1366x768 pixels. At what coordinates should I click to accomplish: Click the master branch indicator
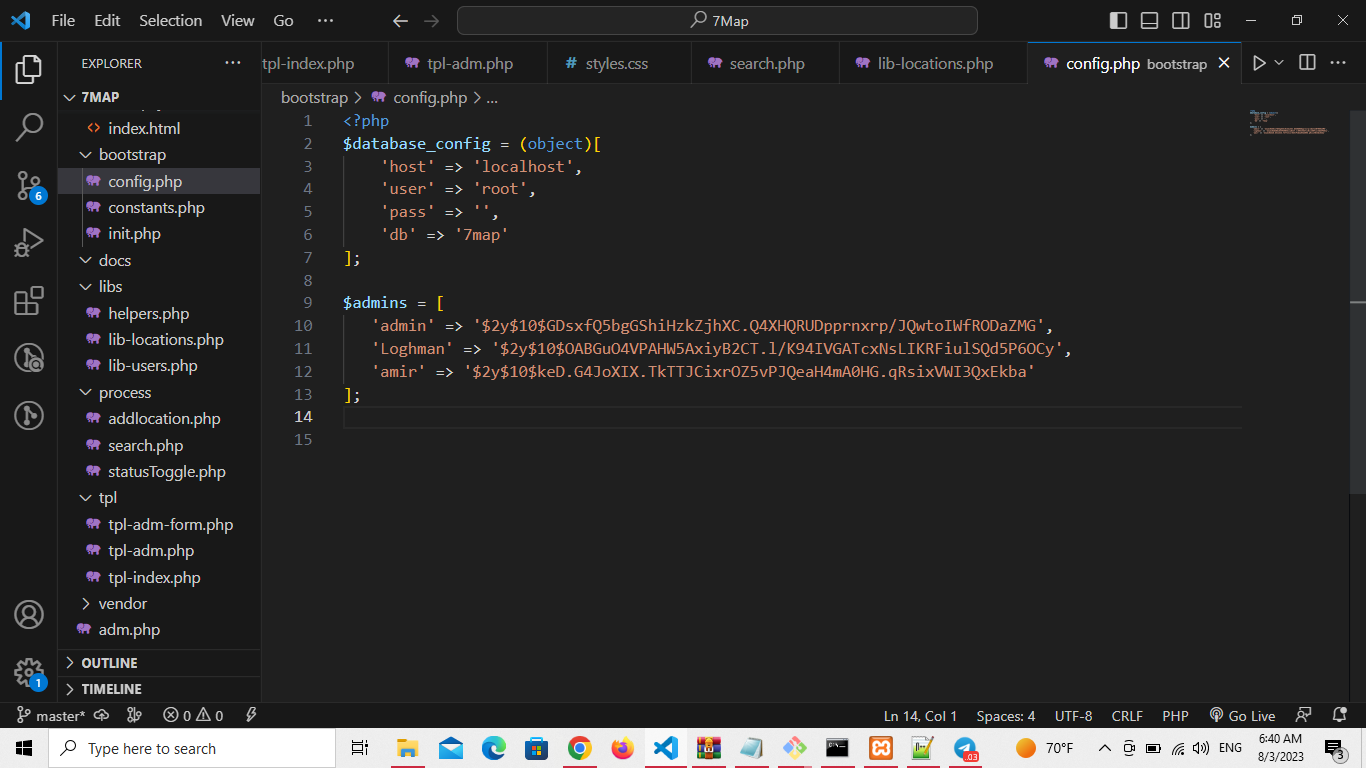51,716
